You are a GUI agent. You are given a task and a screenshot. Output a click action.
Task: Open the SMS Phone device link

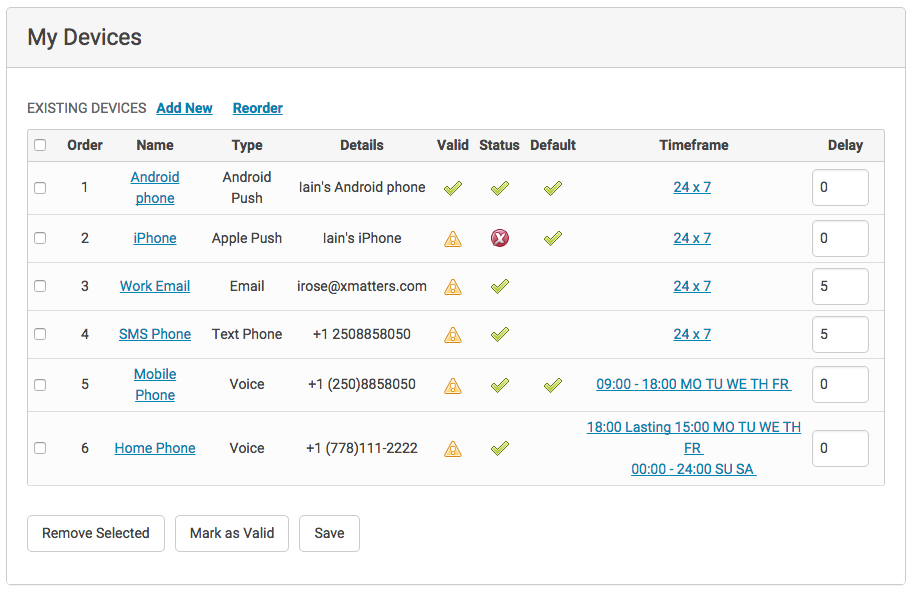pos(155,334)
